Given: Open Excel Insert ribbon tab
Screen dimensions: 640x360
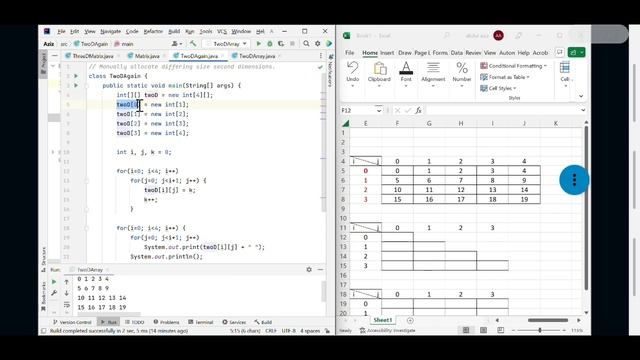Looking at the screenshot, I should 387,53.
